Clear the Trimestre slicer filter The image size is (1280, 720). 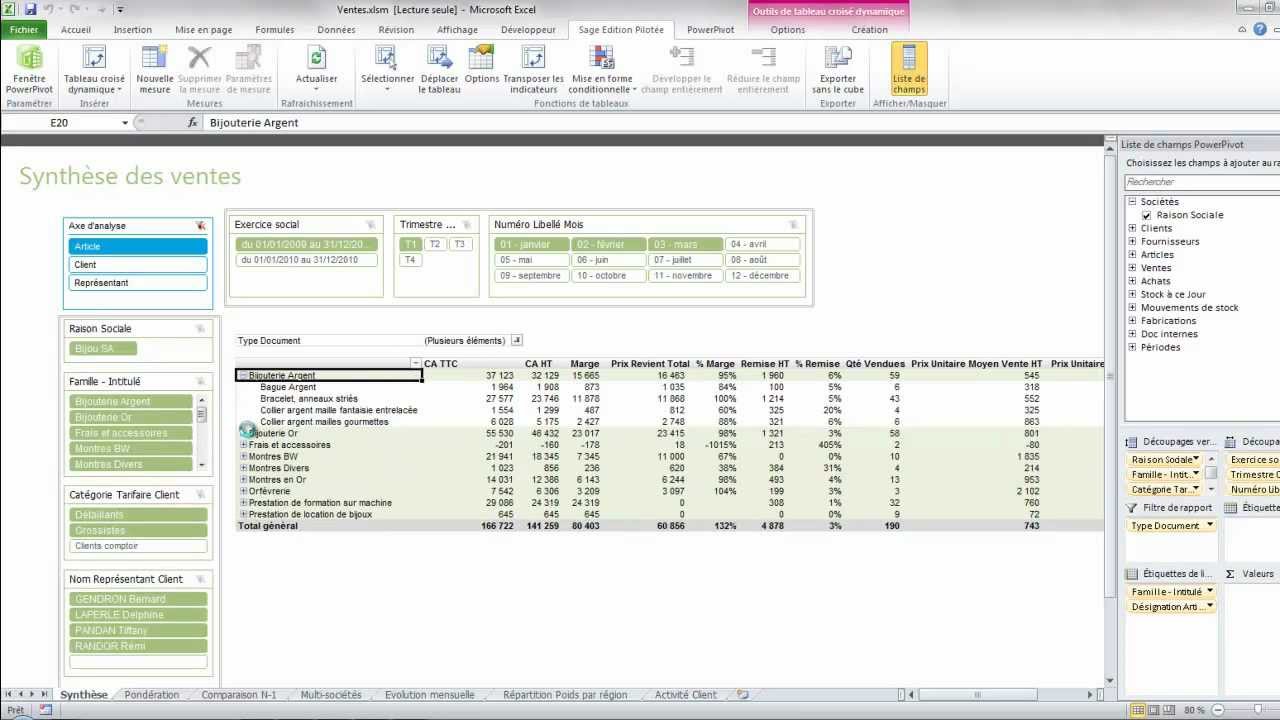pos(467,225)
